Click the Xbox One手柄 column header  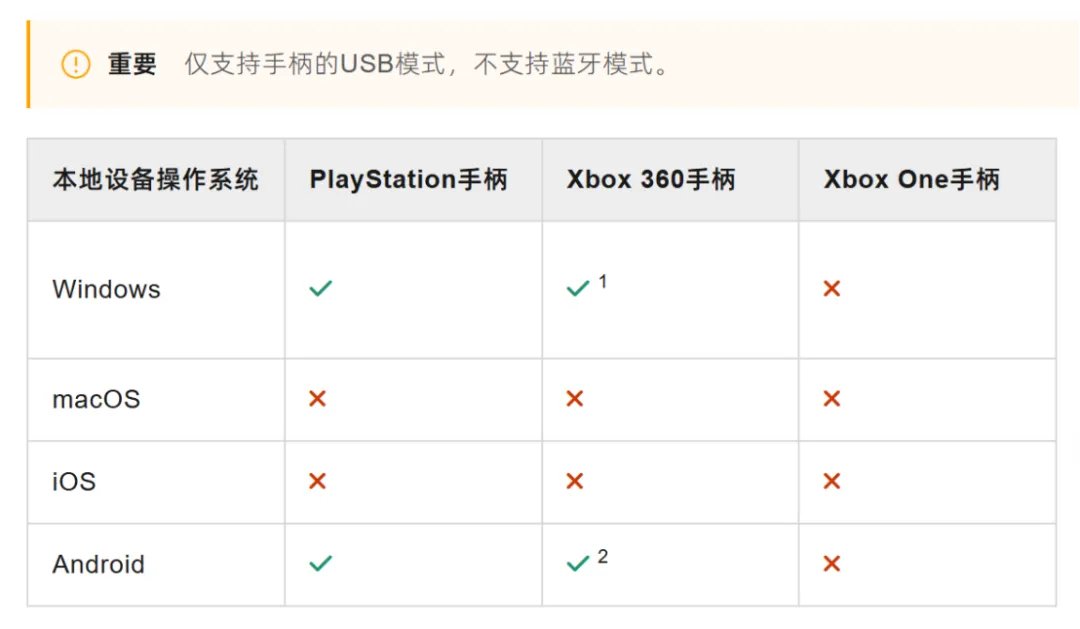[911, 179]
